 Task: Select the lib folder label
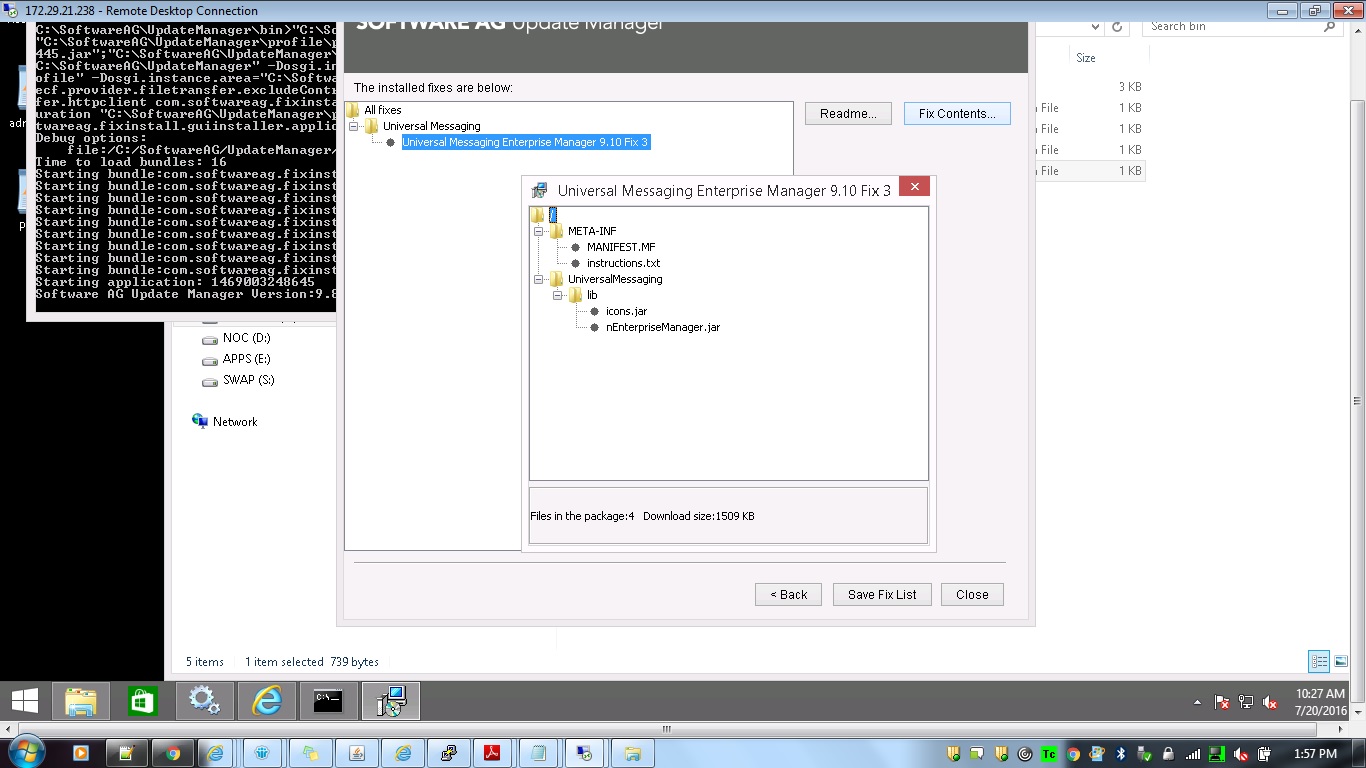tap(592, 295)
